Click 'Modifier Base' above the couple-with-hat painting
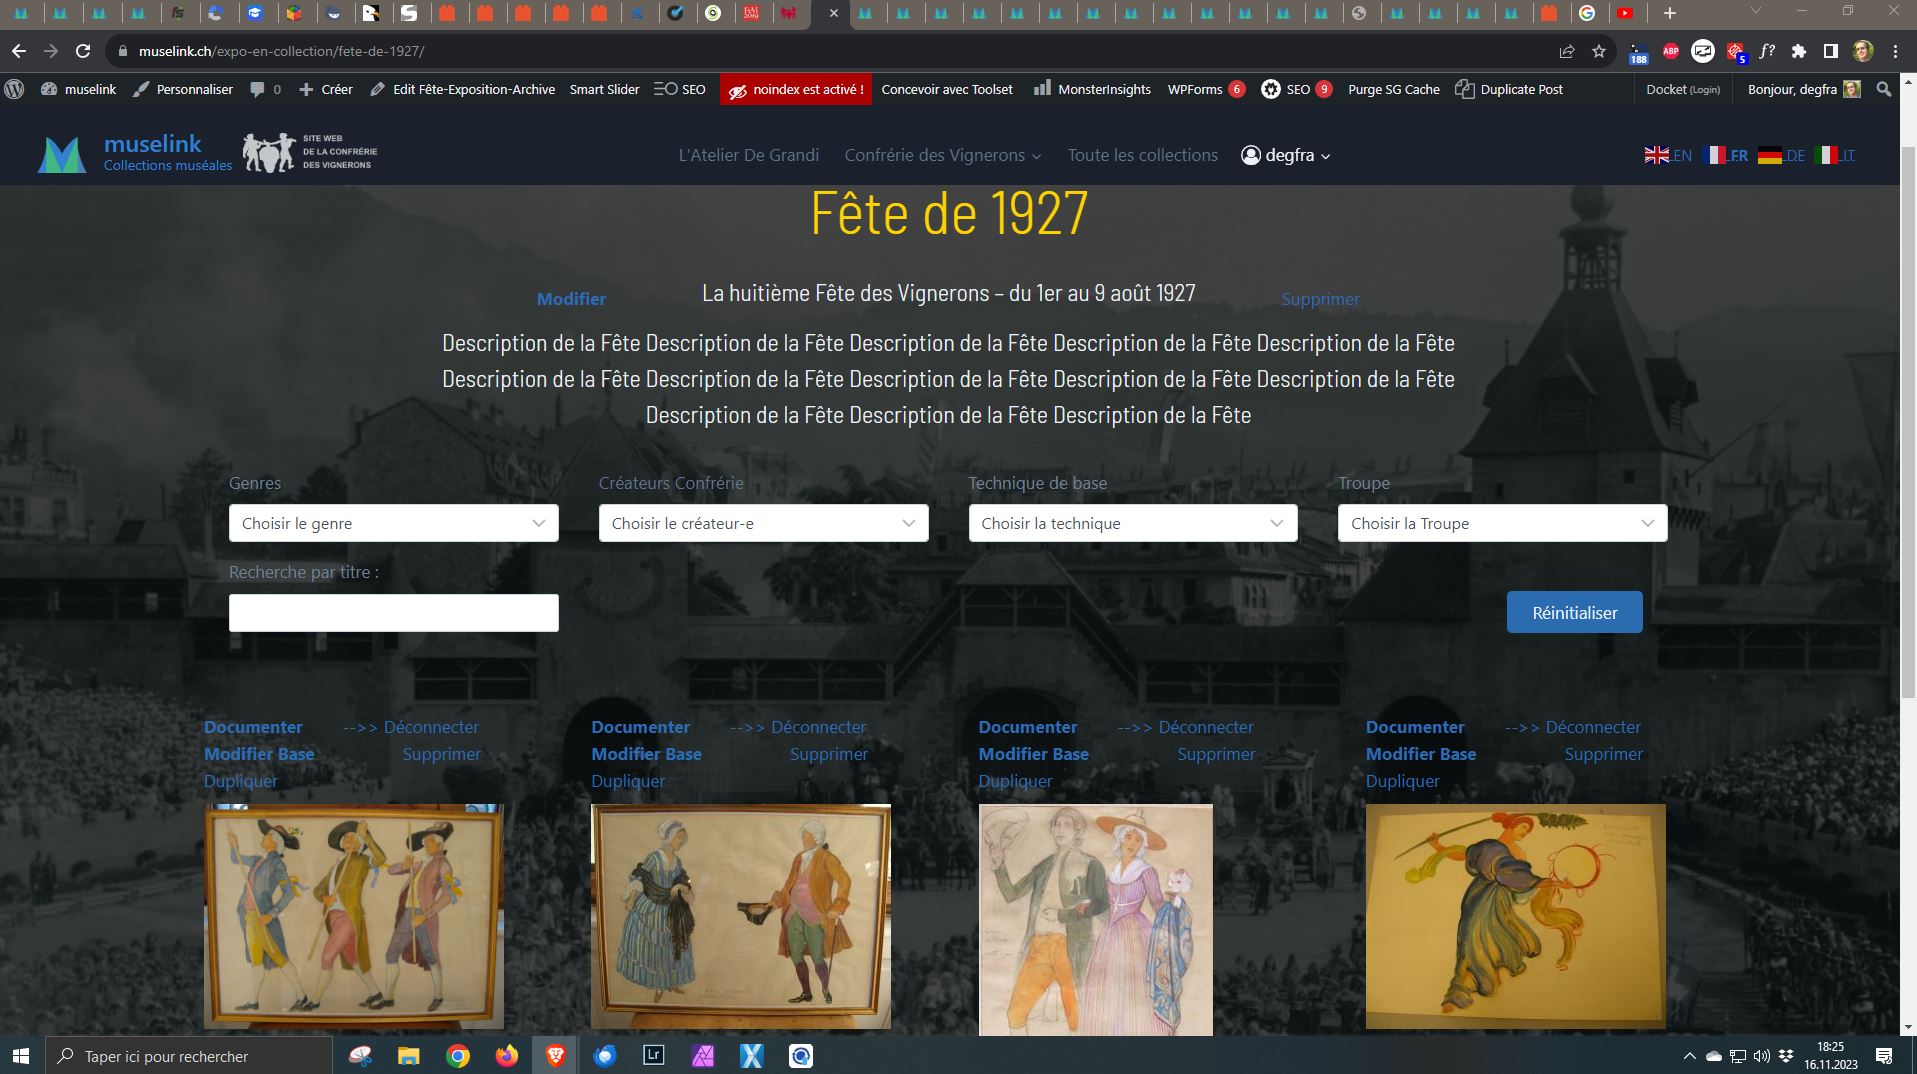 click(646, 754)
